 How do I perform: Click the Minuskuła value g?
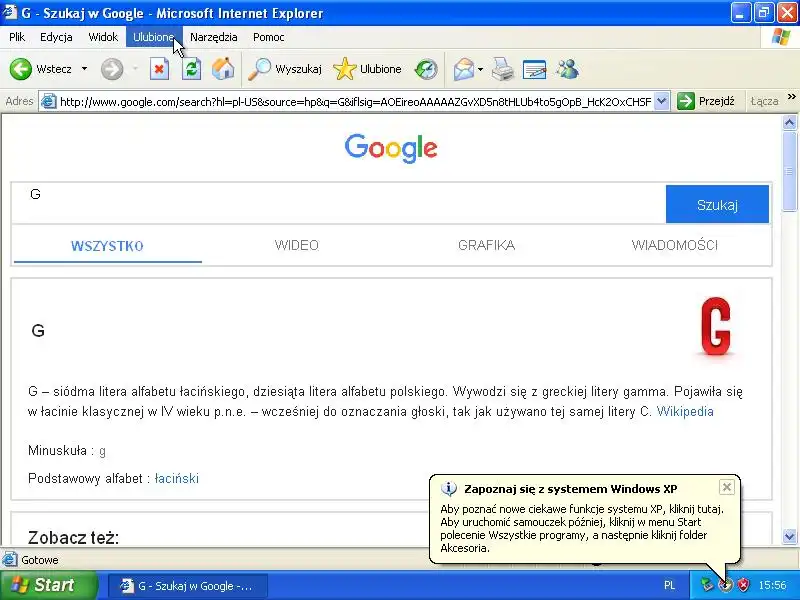coord(103,451)
